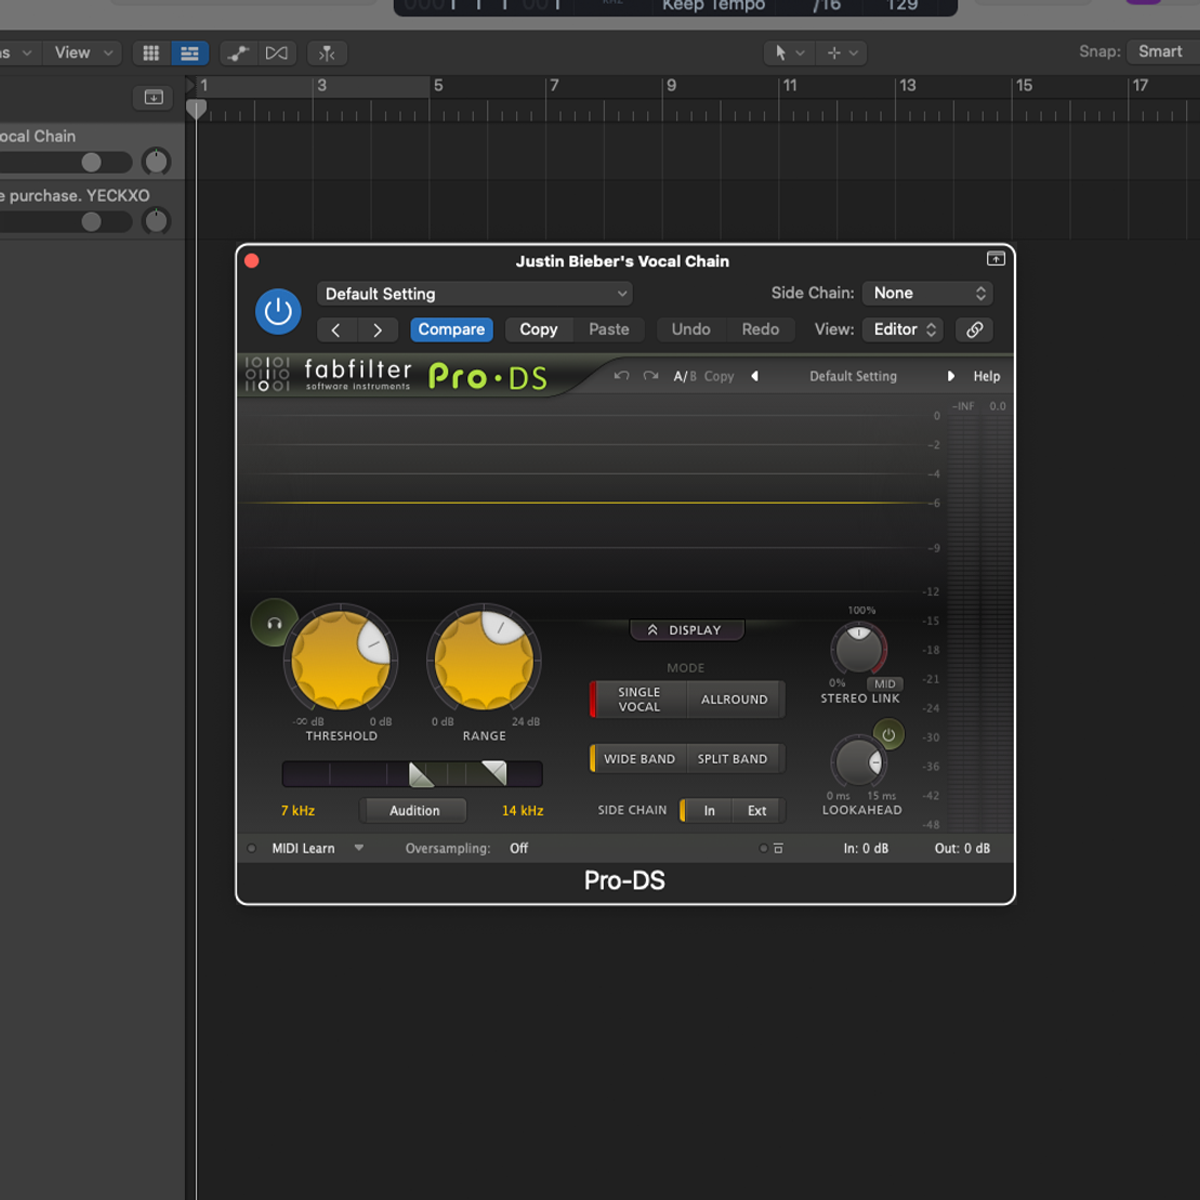Select the list view icon in toolbar
1200x1200 pixels.
click(x=189, y=53)
